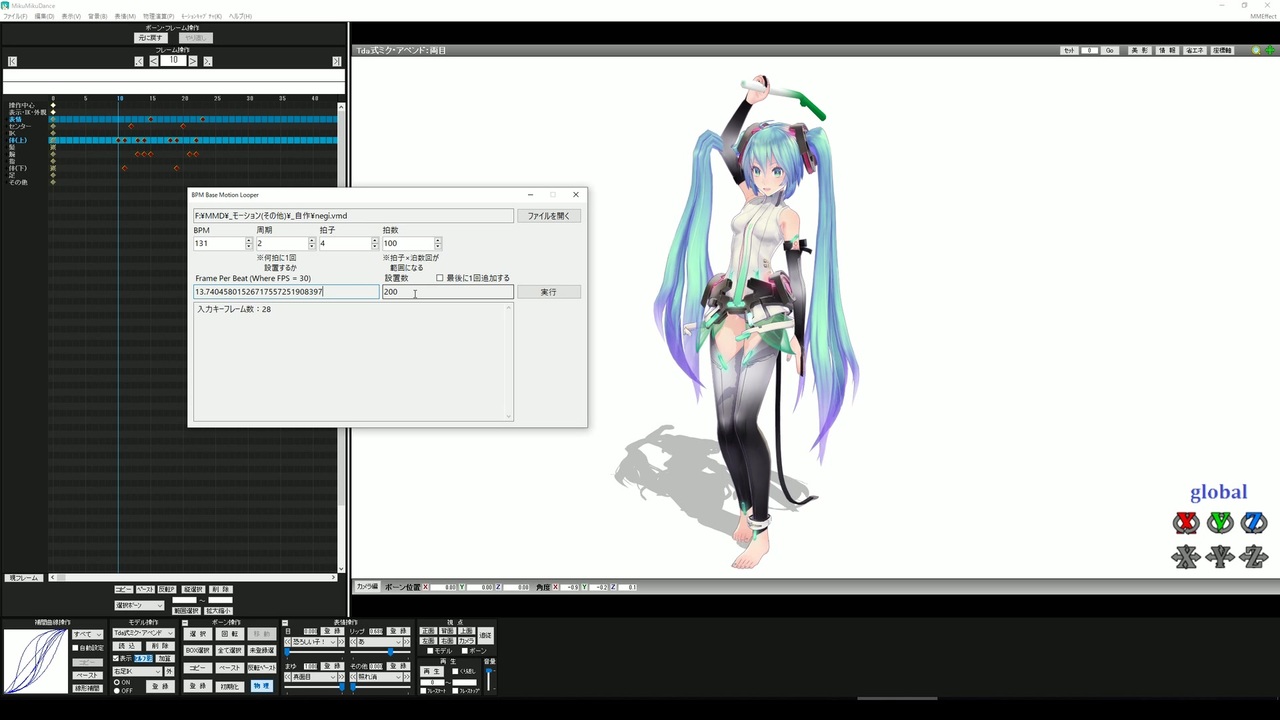Click previous eyebrow morph arrow
Screen dimensions: 1280x720
tap(287, 677)
